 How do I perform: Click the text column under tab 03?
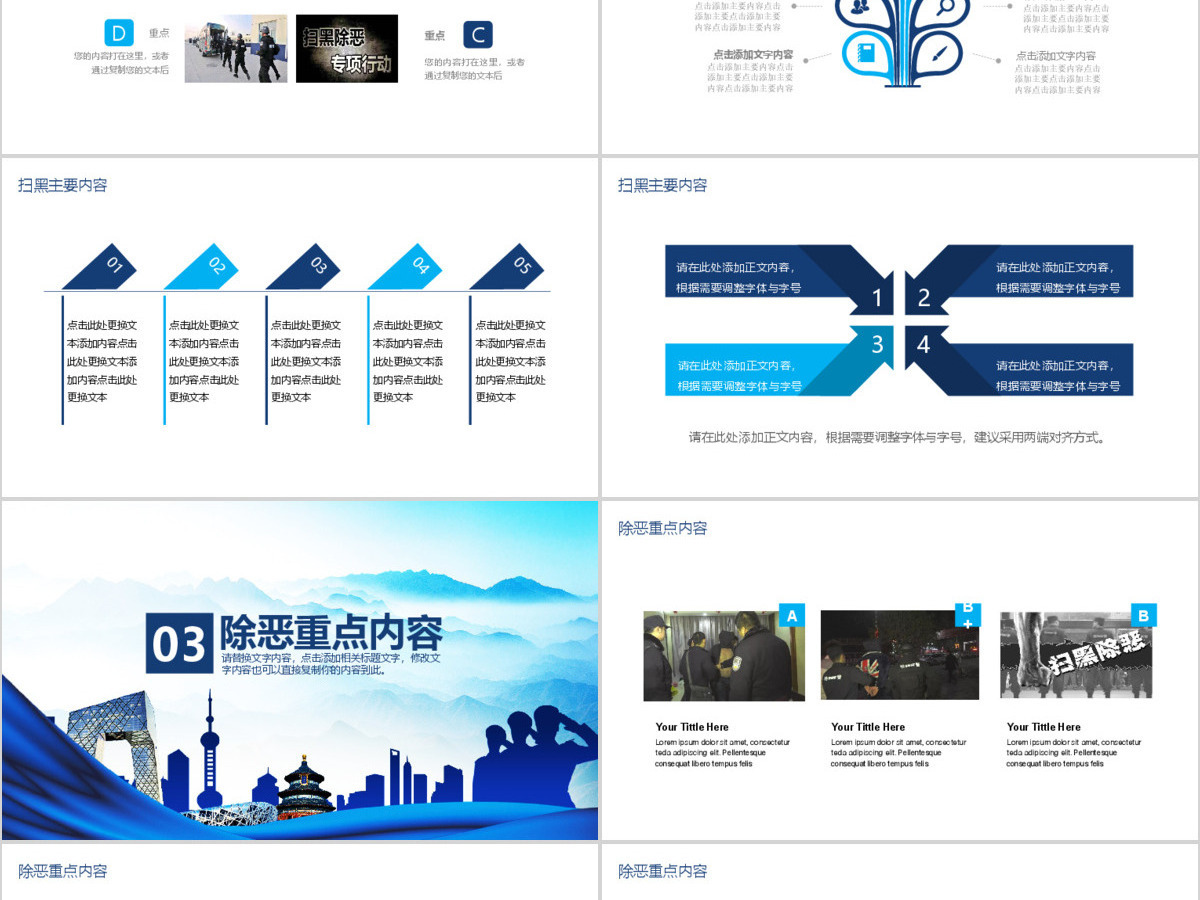(x=306, y=361)
